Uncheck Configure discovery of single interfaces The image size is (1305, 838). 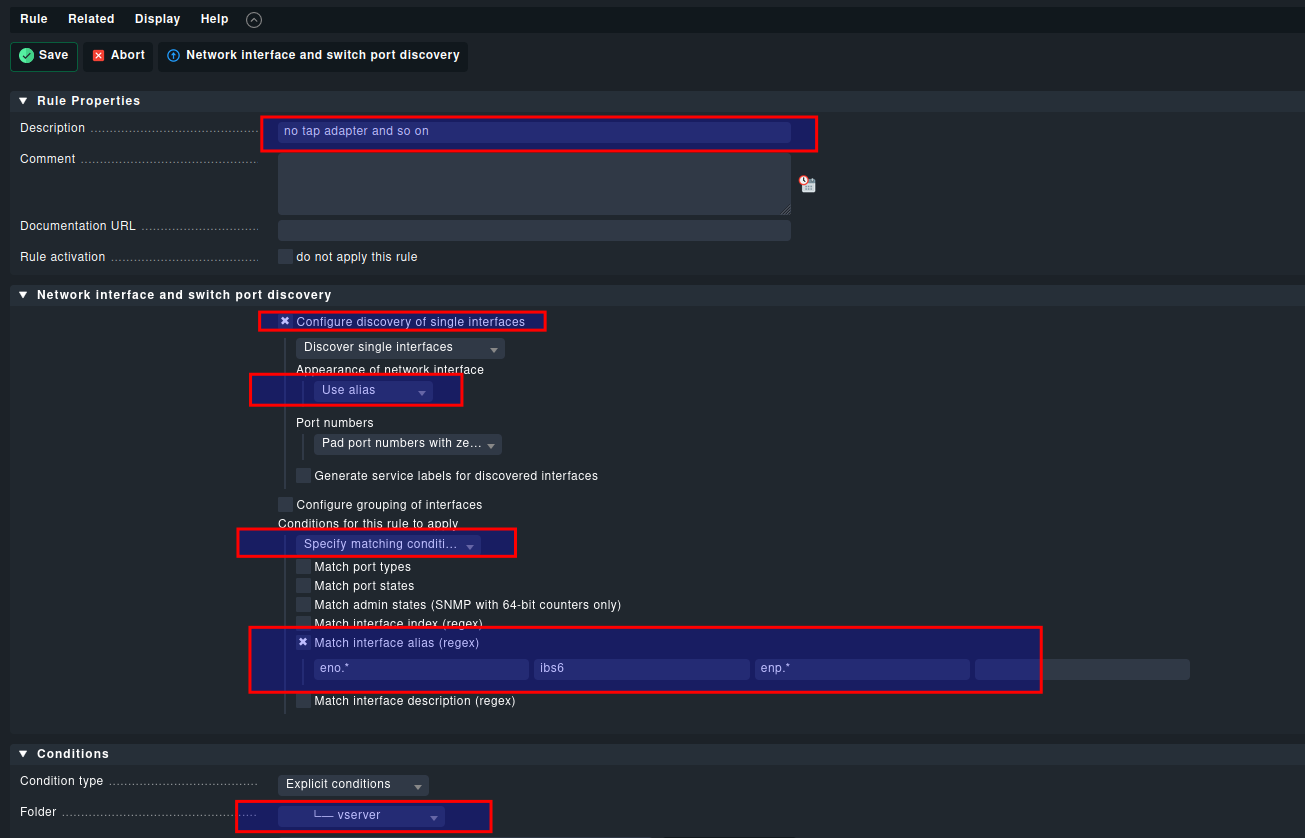point(285,322)
